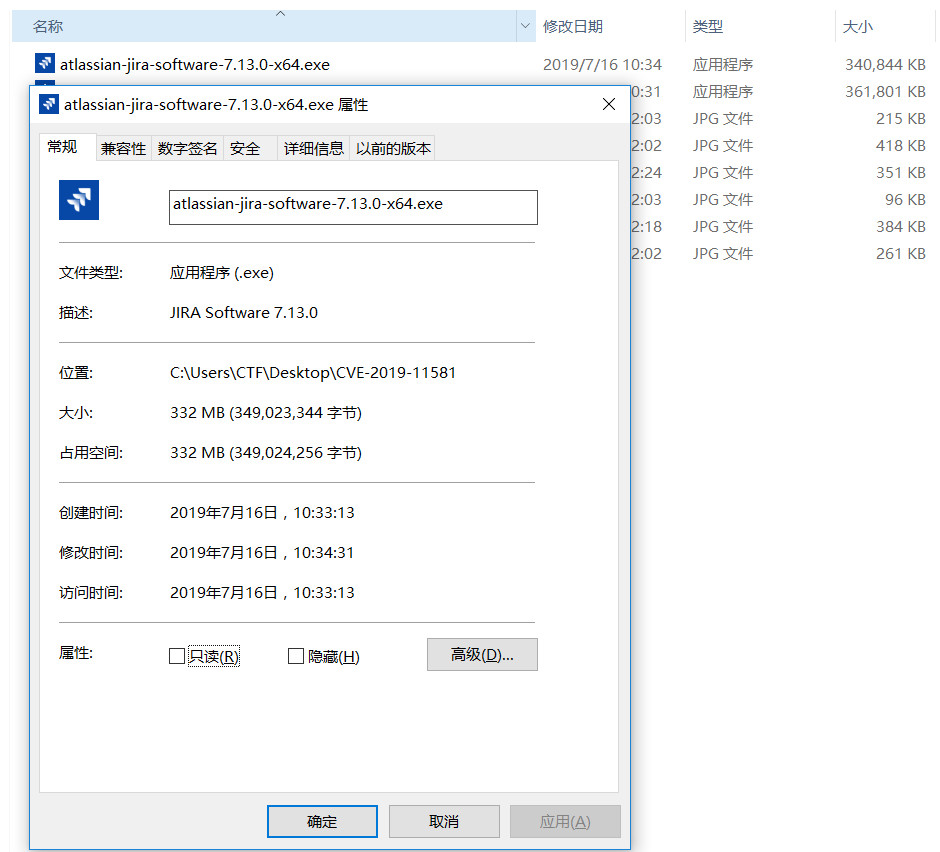This screenshot has height=852, width=940.
Task: Sort by the 名称 column header
Action: 264,26
